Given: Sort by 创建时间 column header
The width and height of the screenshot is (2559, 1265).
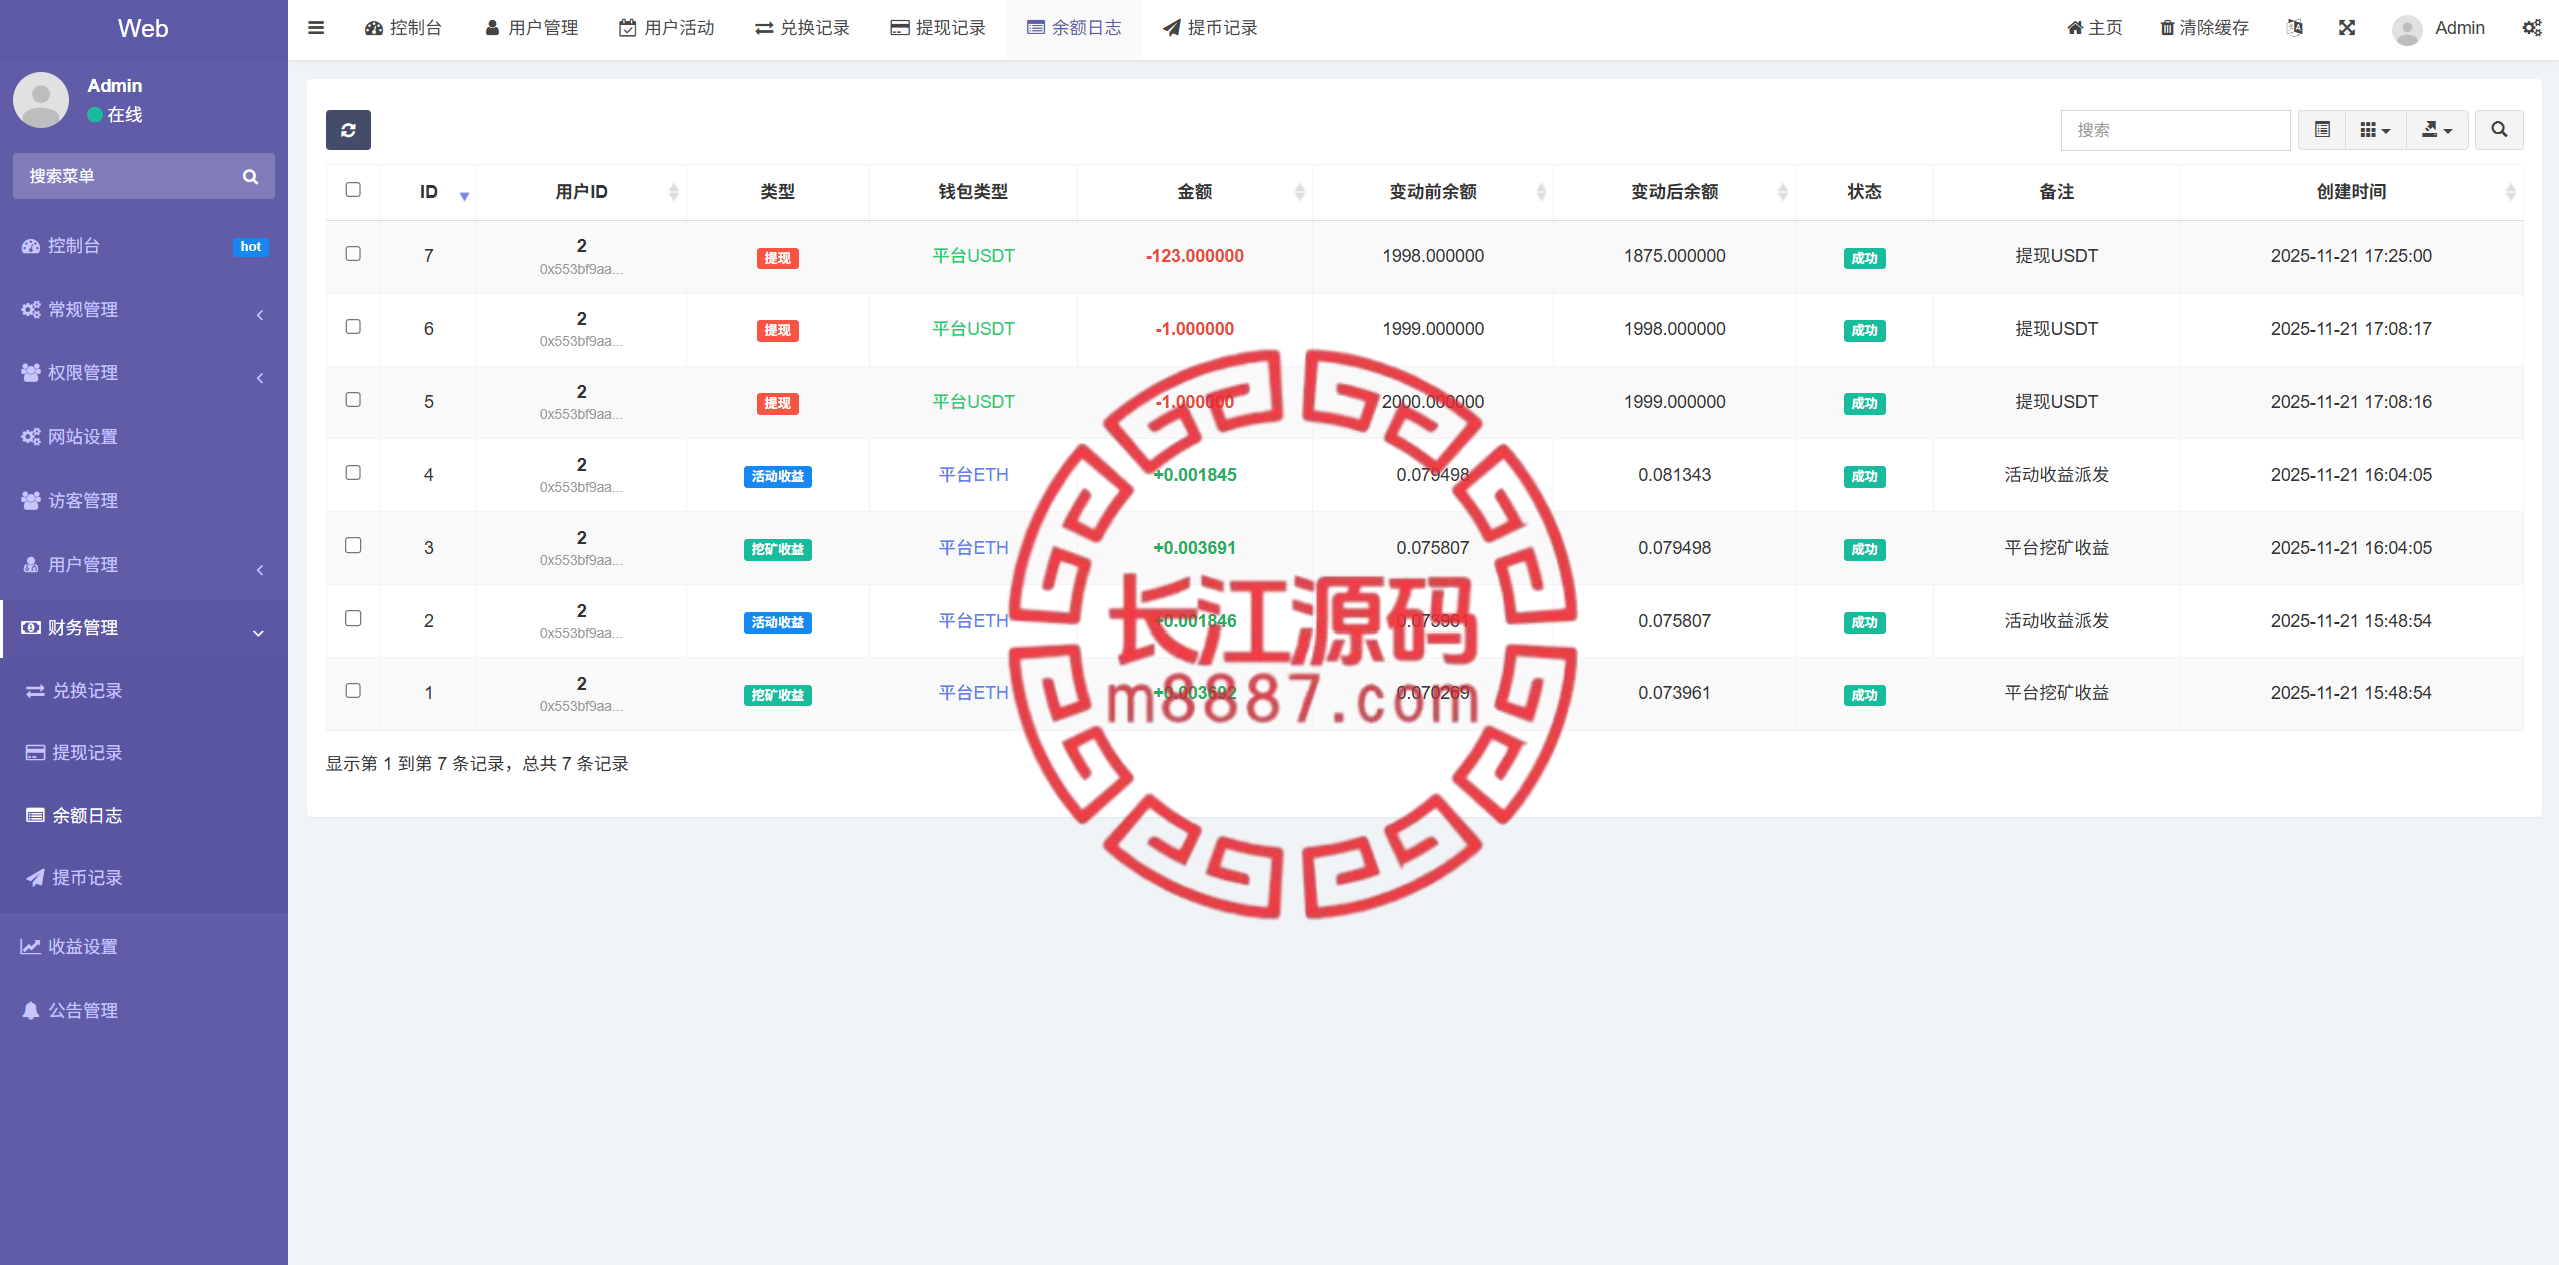Looking at the screenshot, I should tap(2352, 192).
